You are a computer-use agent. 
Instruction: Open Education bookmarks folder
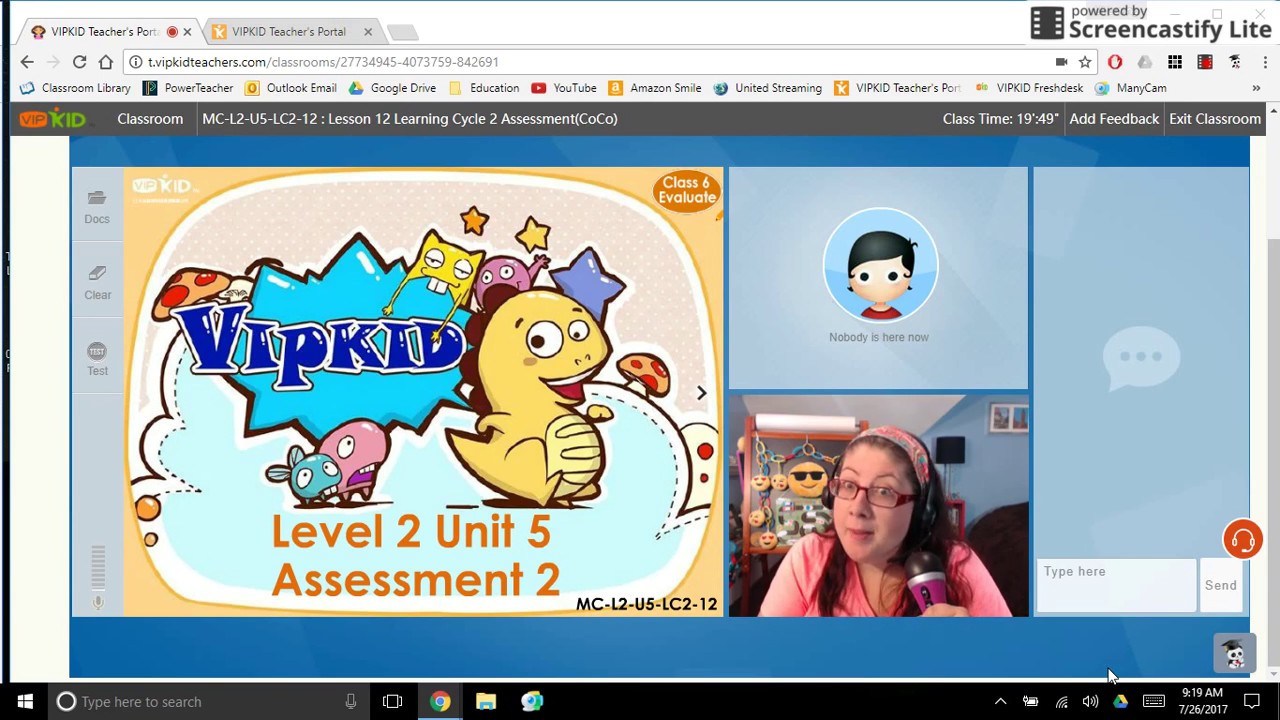(x=484, y=88)
